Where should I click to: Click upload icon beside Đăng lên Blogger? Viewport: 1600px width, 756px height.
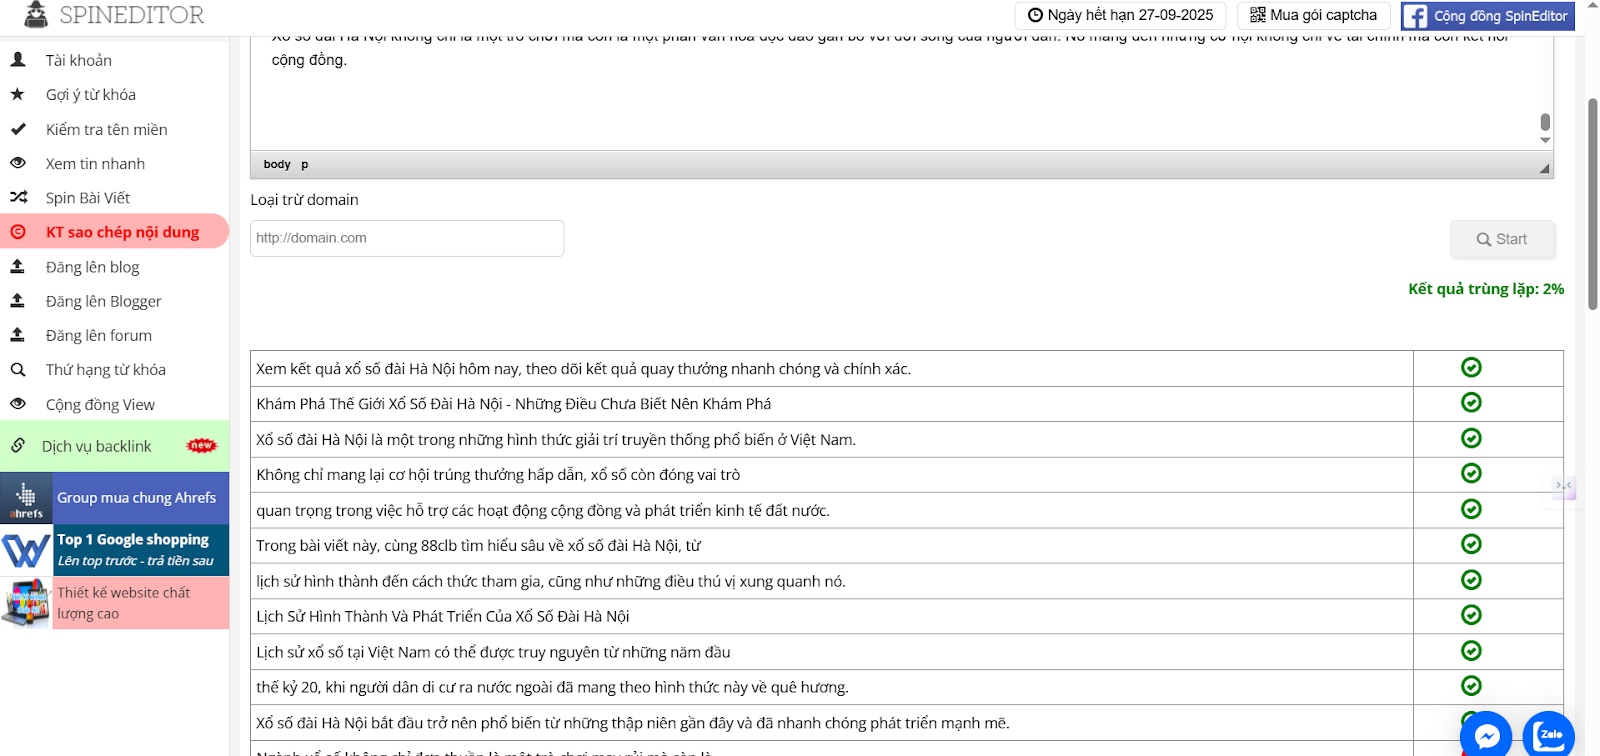17,300
